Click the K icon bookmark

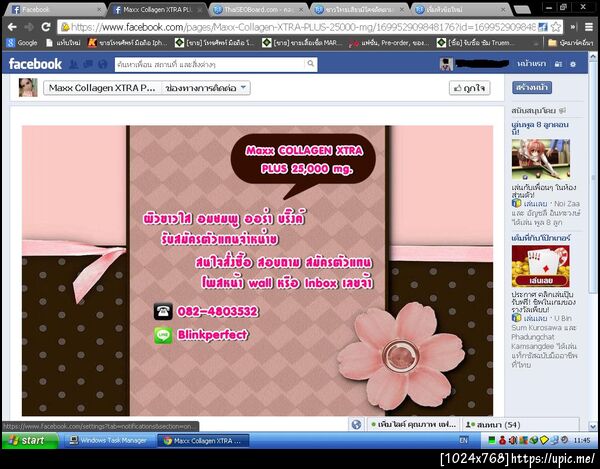pyautogui.click(x=127, y=43)
